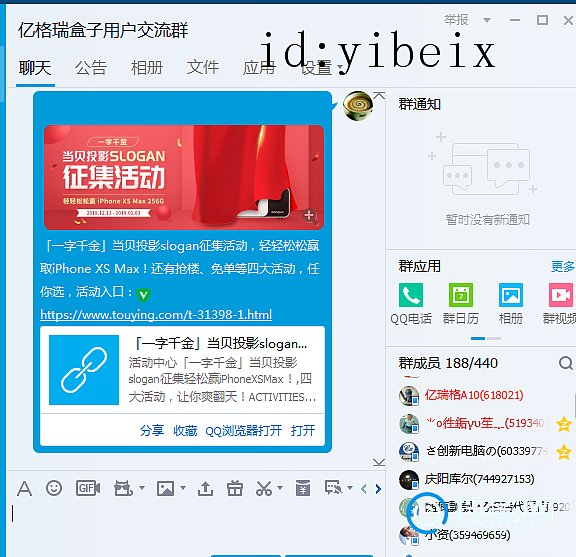Click 收藏 on link card

185,430
